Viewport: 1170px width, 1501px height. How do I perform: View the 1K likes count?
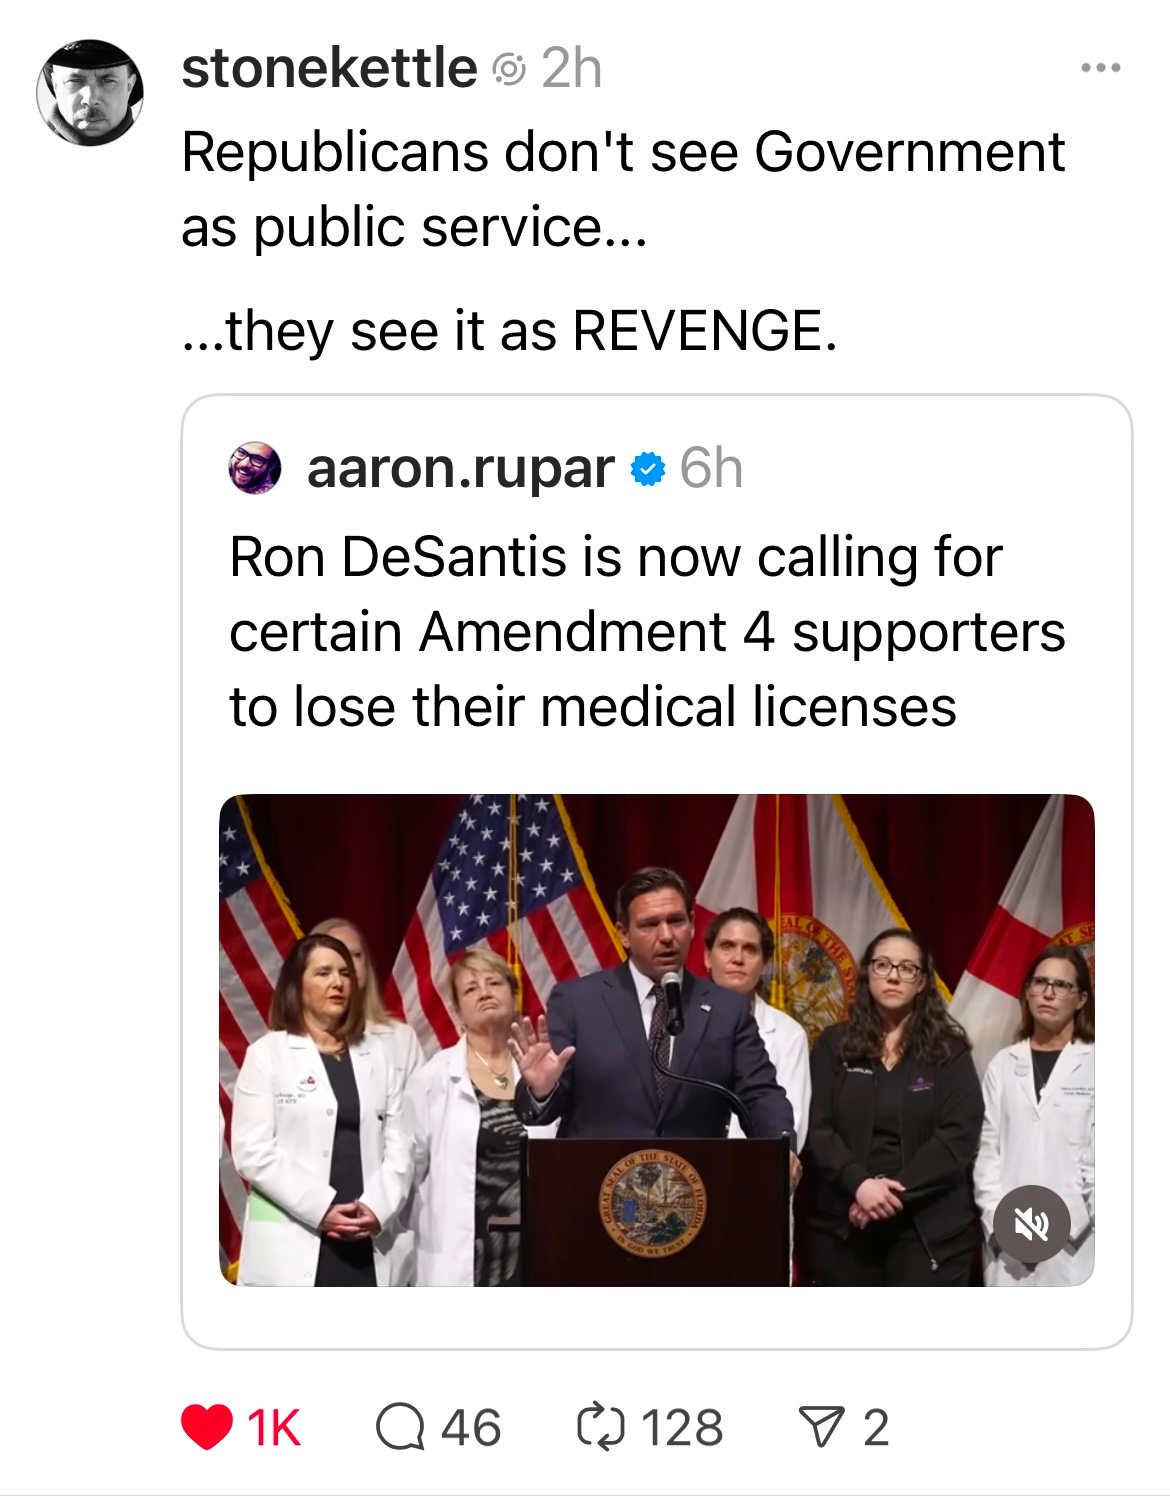tap(273, 1427)
